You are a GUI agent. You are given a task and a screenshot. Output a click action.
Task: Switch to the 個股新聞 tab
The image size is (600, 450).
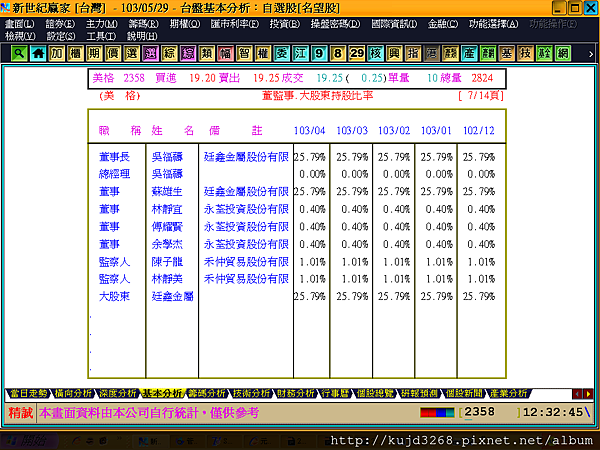pyautogui.click(x=464, y=393)
